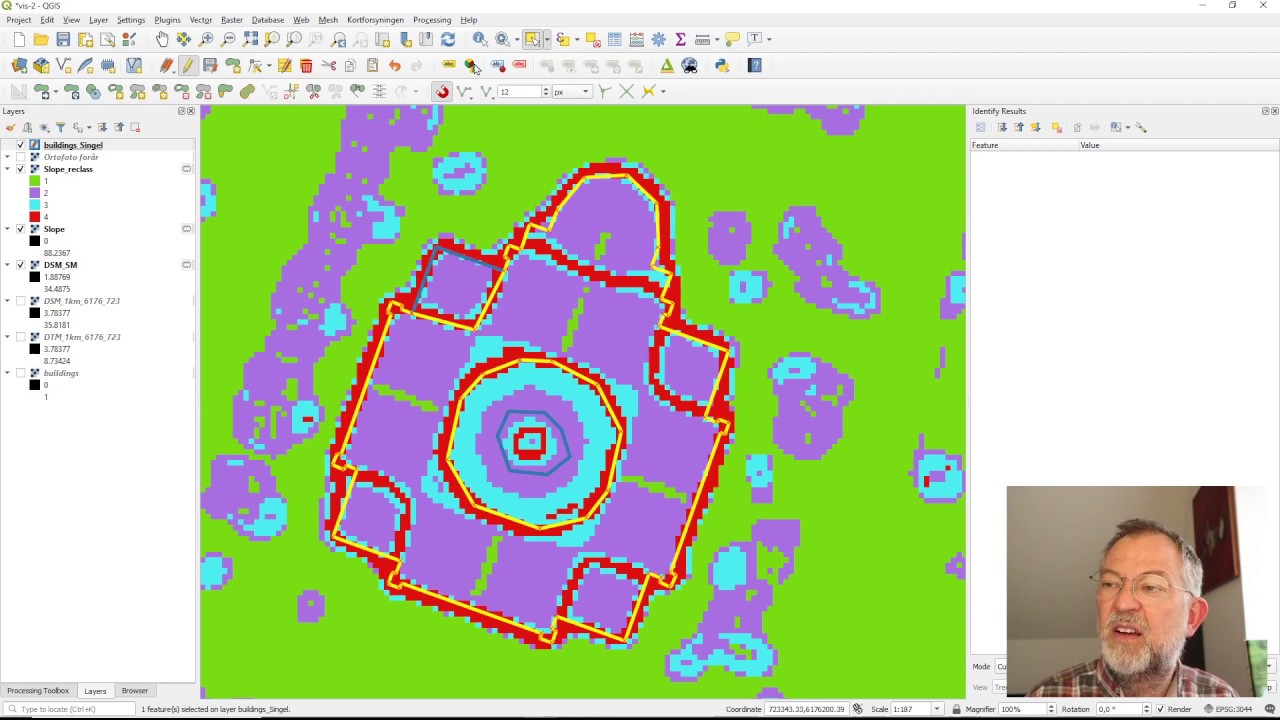Image resolution: width=1280 pixels, height=720 pixels.
Task: Collapse the DSM_SM layer tree node
Action: click(x=8, y=265)
